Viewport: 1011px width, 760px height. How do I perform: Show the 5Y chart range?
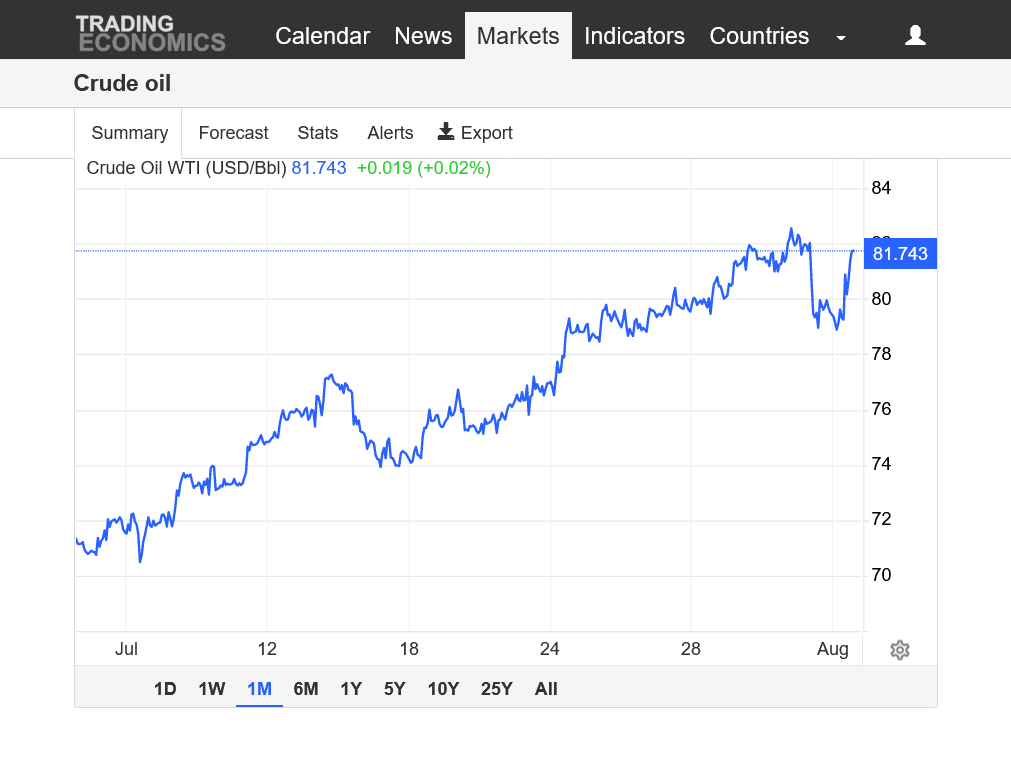395,688
